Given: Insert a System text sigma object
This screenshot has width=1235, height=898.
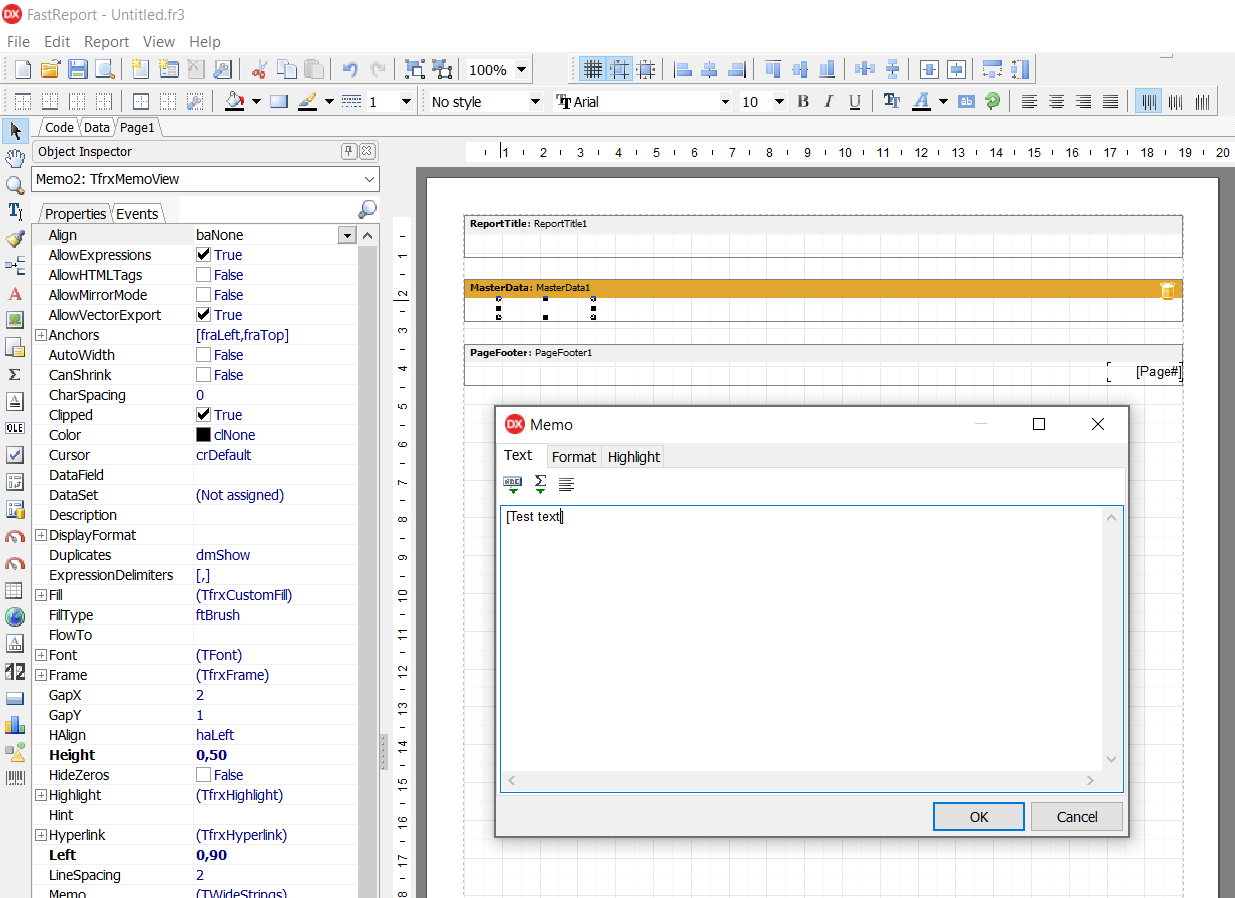Looking at the screenshot, I should click(15, 374).
